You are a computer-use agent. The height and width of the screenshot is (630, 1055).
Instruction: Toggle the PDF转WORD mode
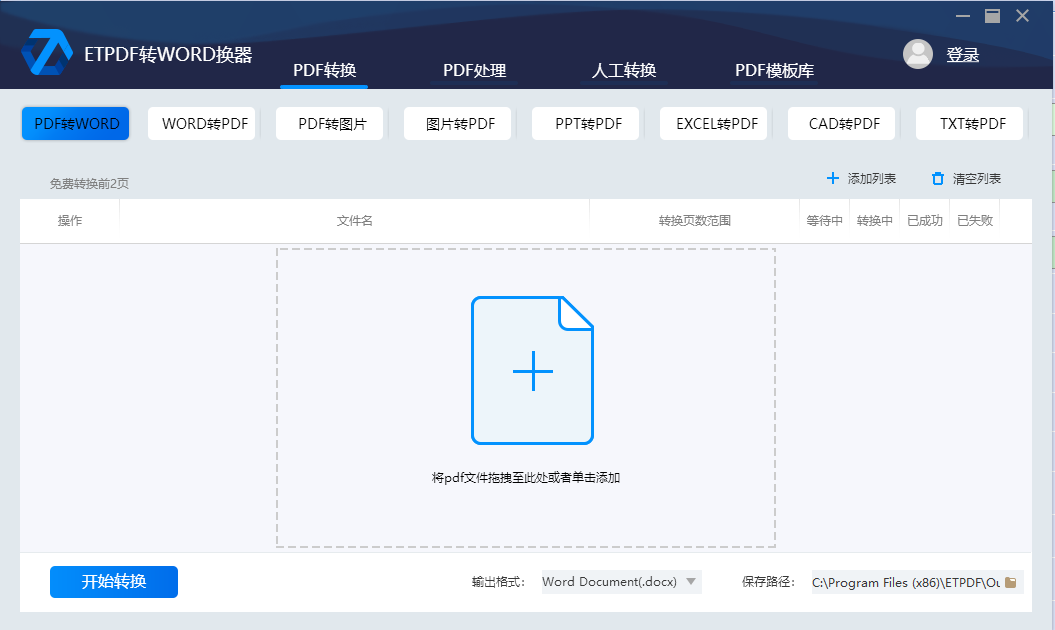point(74,123)
